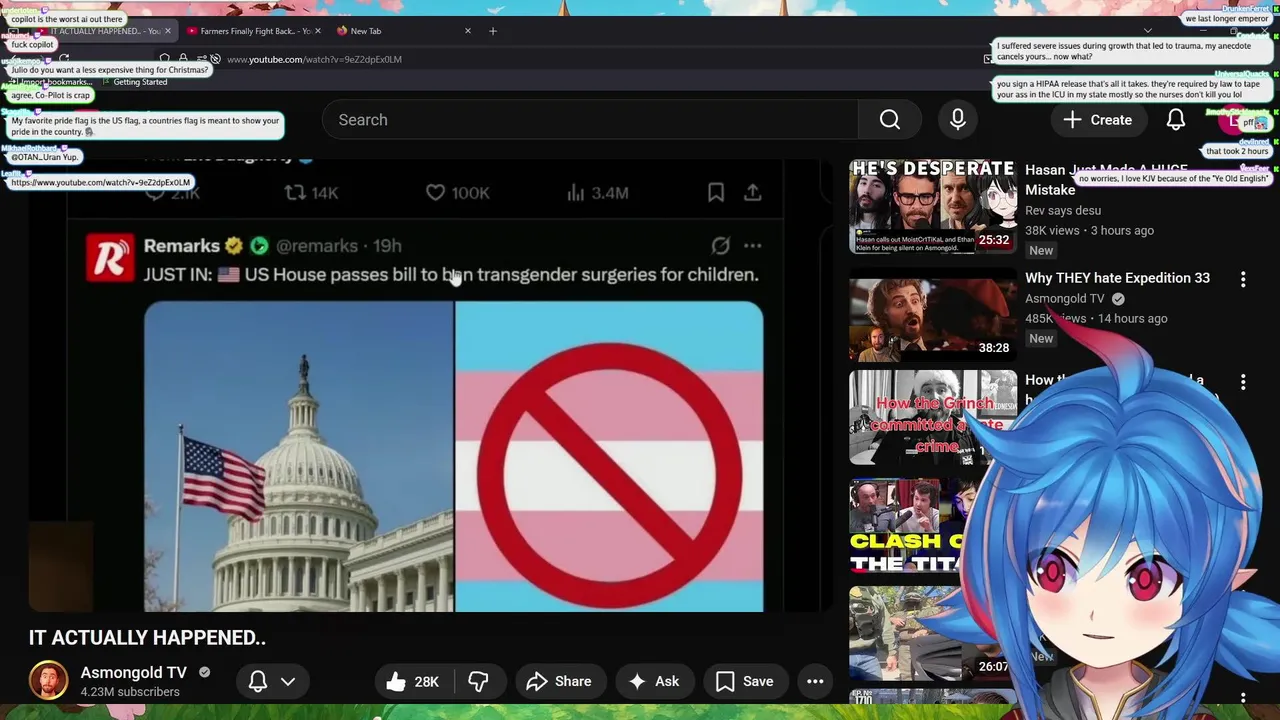Open HE'S DESPERATE Hasan video thumbnail

pos(933,207)
